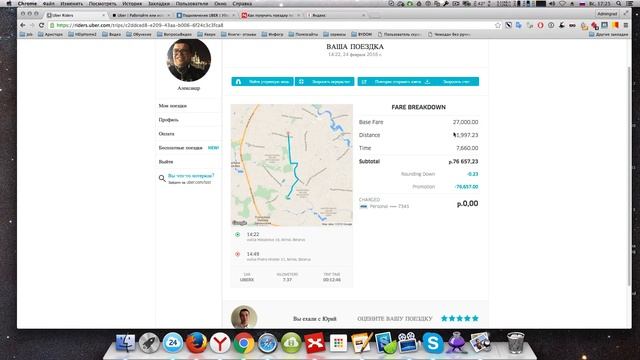640x360 pixels.
Task: Open the film camera app in Dock
Action: point(408,342)
